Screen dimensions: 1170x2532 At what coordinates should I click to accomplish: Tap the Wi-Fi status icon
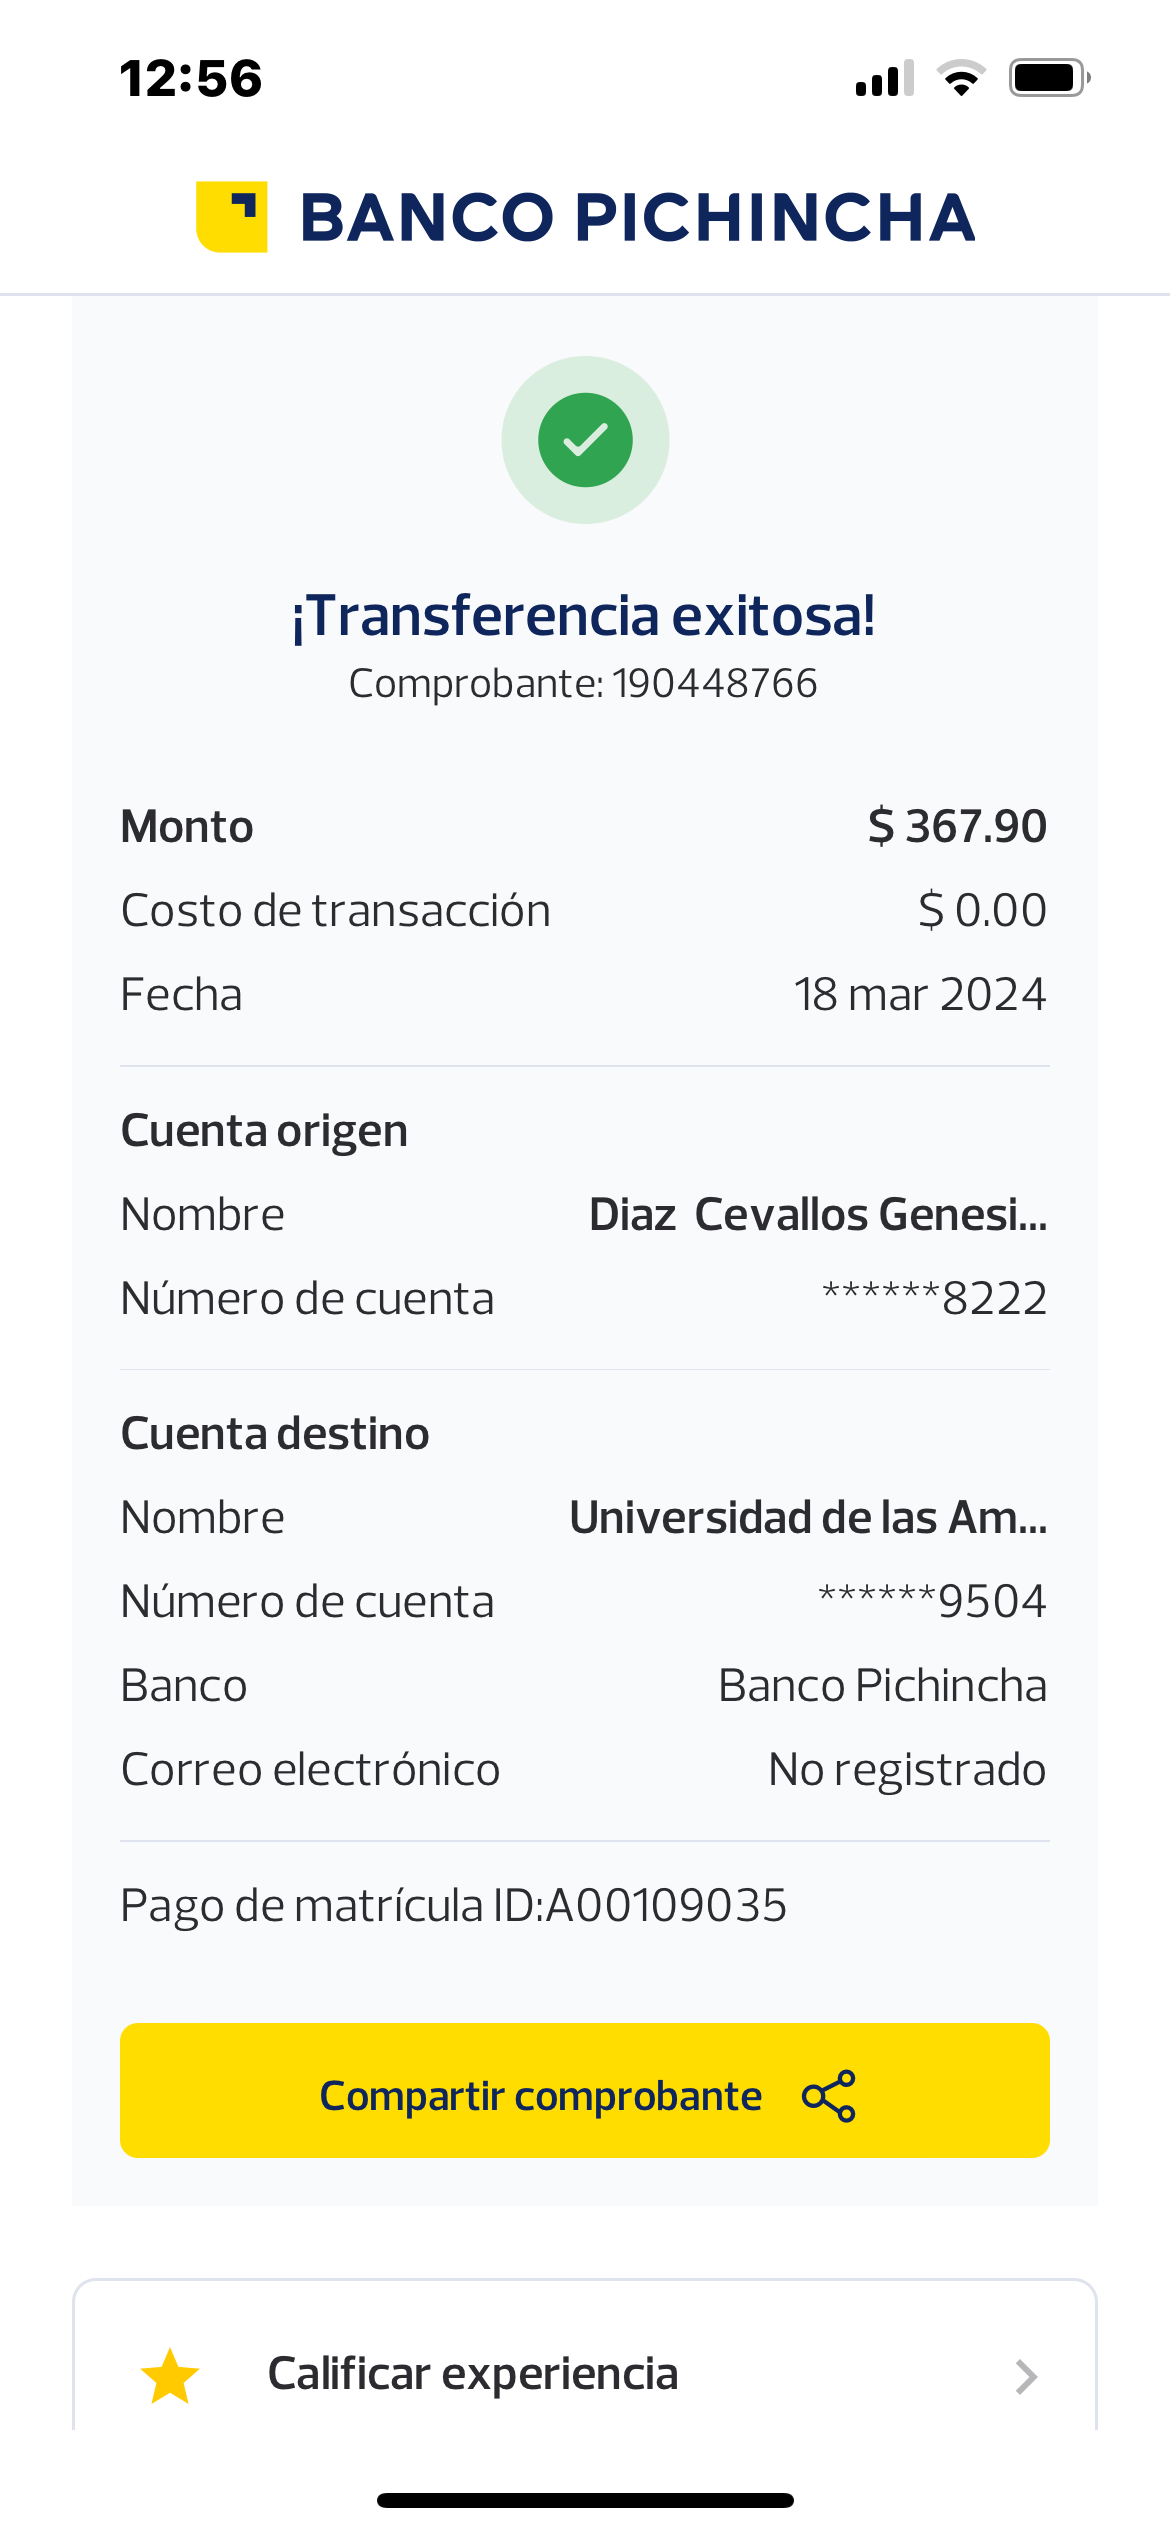pyautogui.click(x=961, y=78)
